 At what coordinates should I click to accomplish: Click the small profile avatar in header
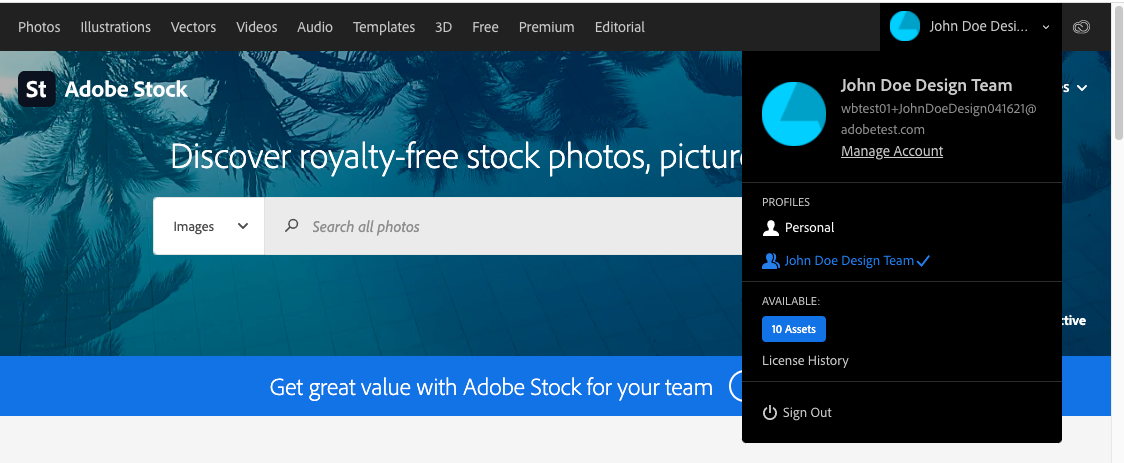(905, 27)
